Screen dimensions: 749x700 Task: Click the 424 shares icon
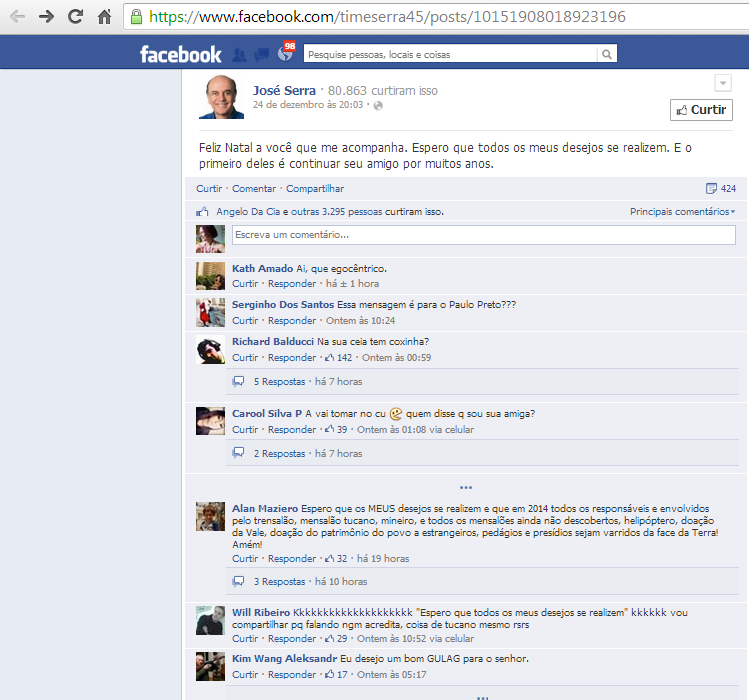721,189
